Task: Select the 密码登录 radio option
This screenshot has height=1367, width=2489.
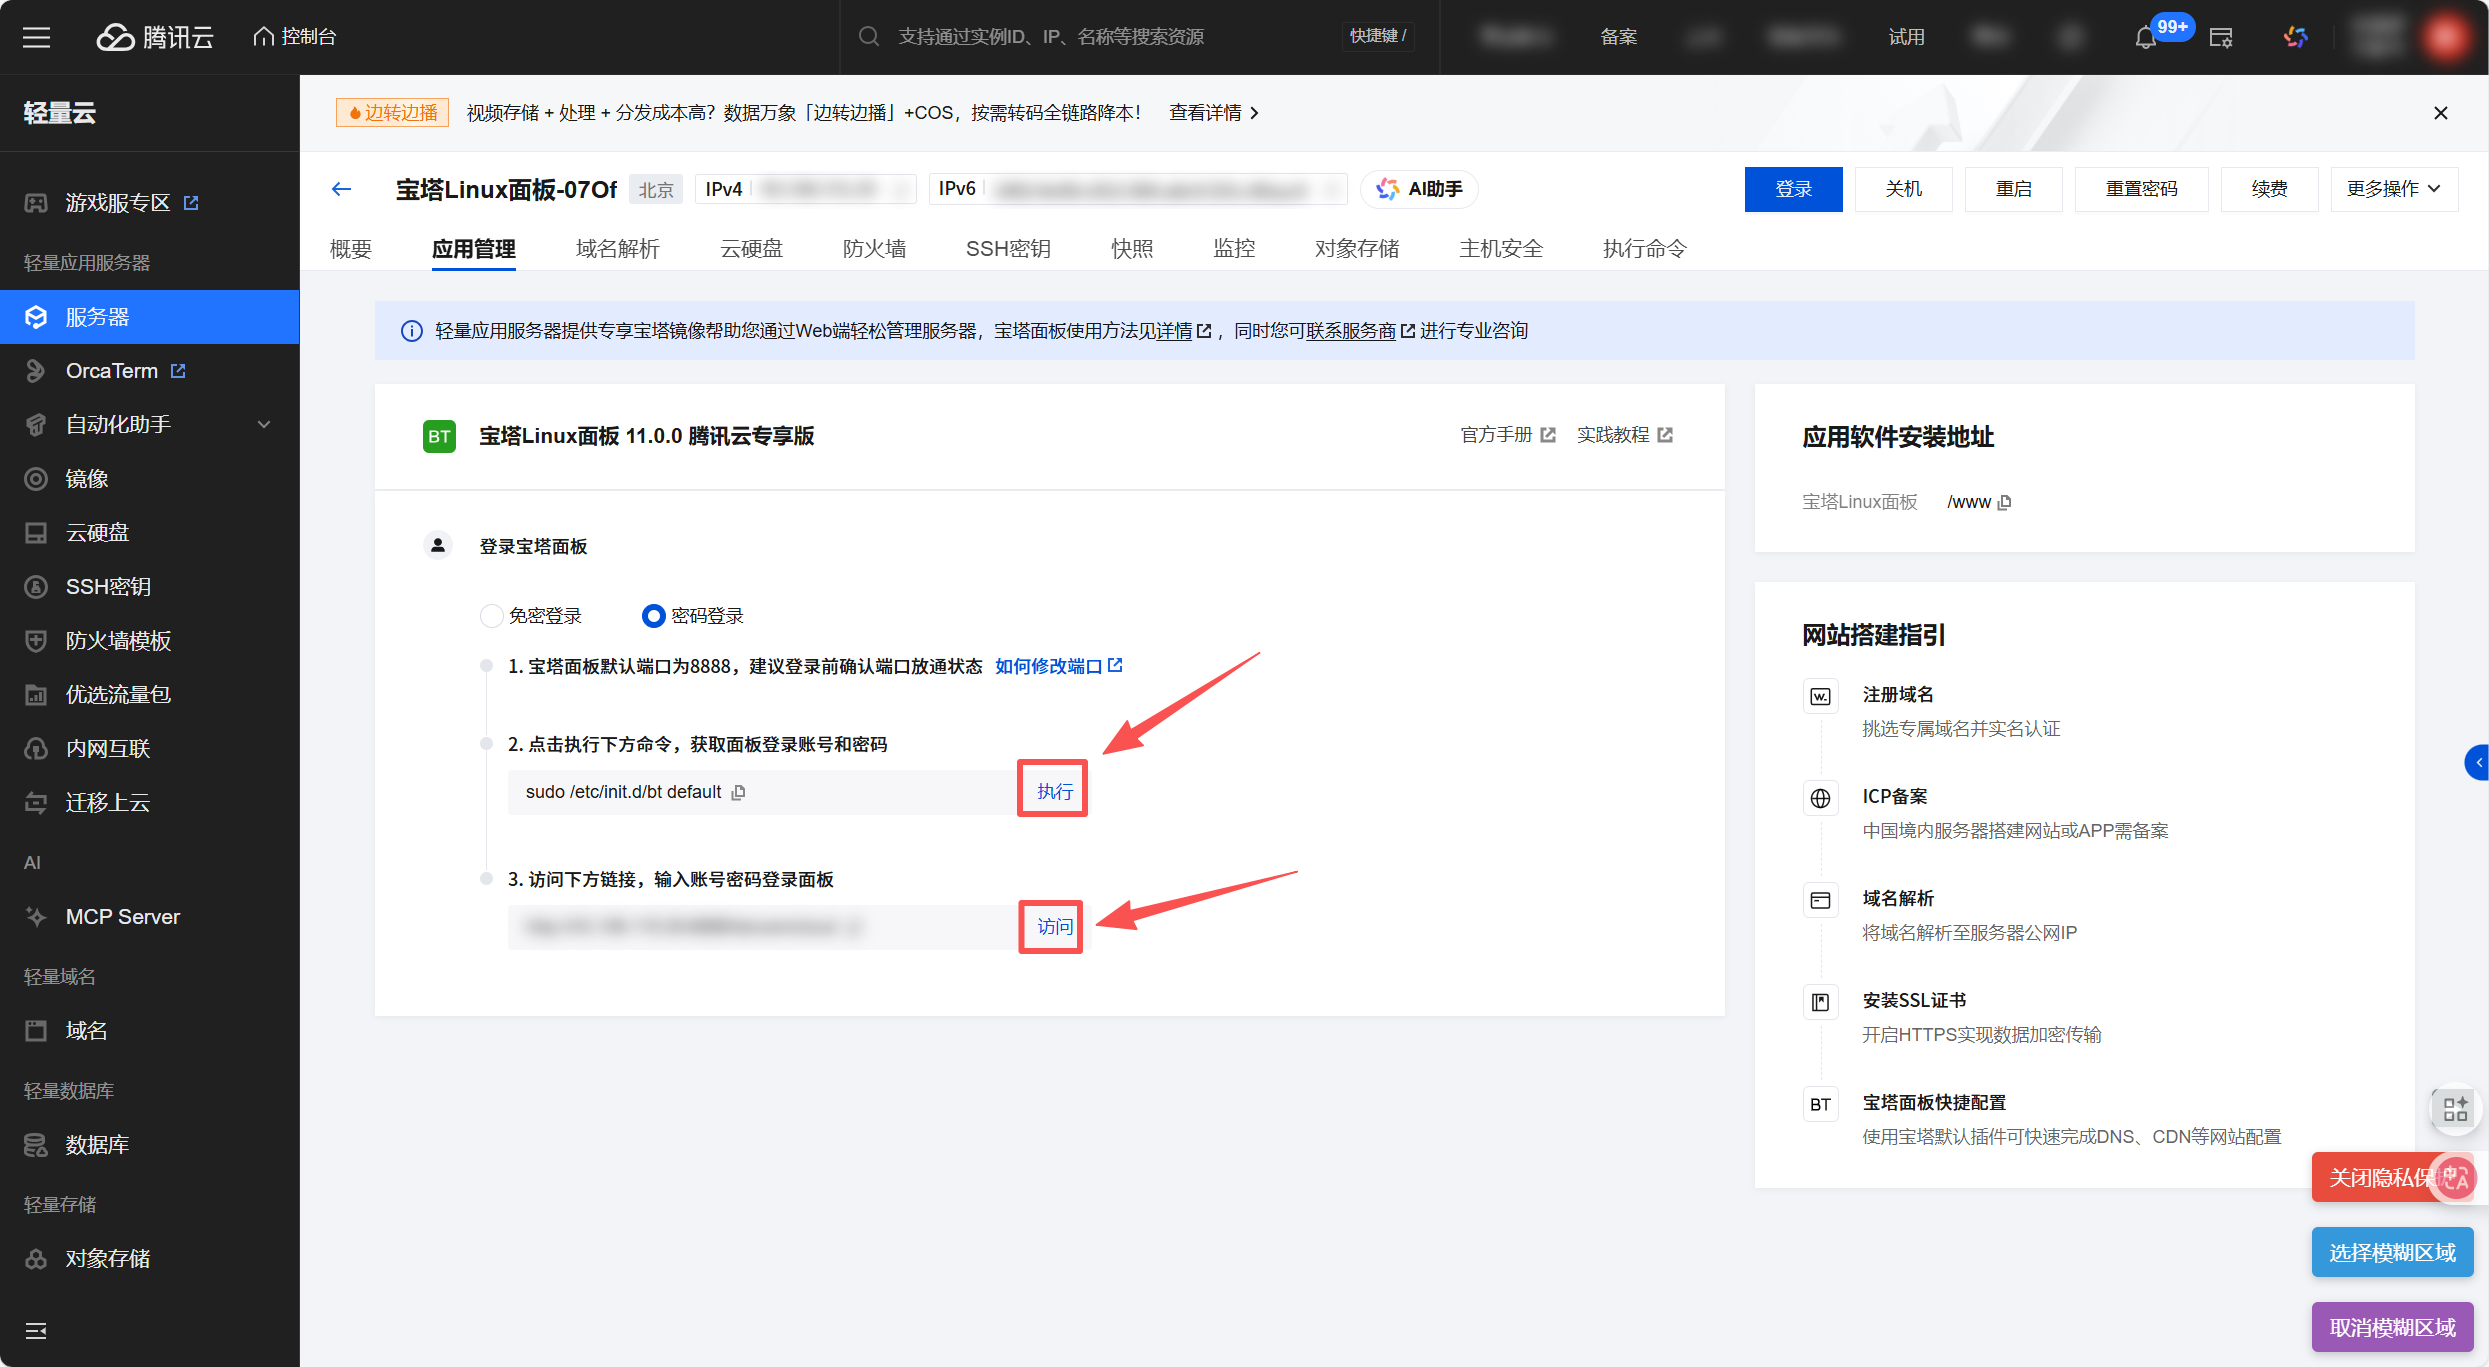Action: coord(653,616)
